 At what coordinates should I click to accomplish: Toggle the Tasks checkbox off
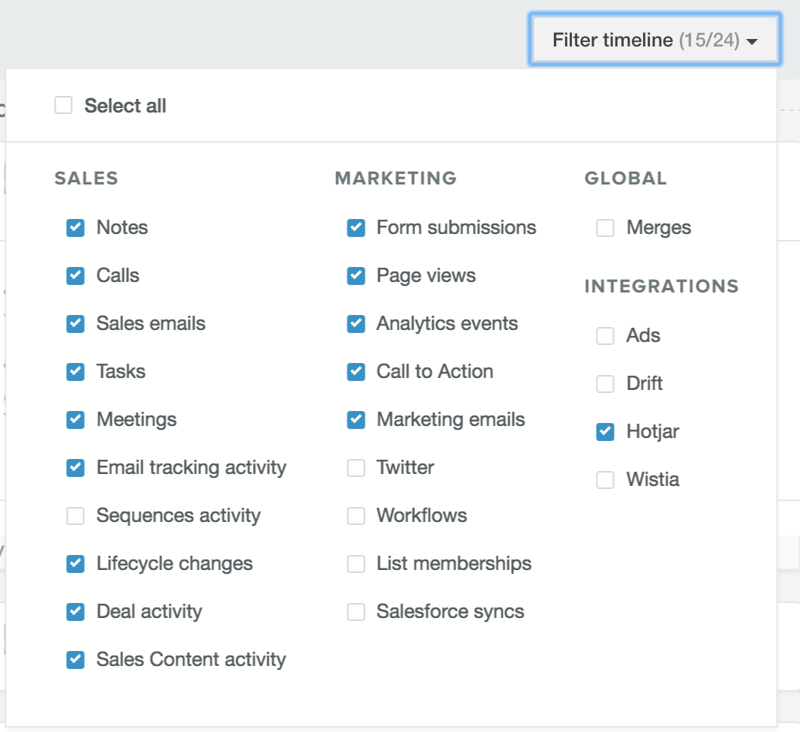(76, 371)
